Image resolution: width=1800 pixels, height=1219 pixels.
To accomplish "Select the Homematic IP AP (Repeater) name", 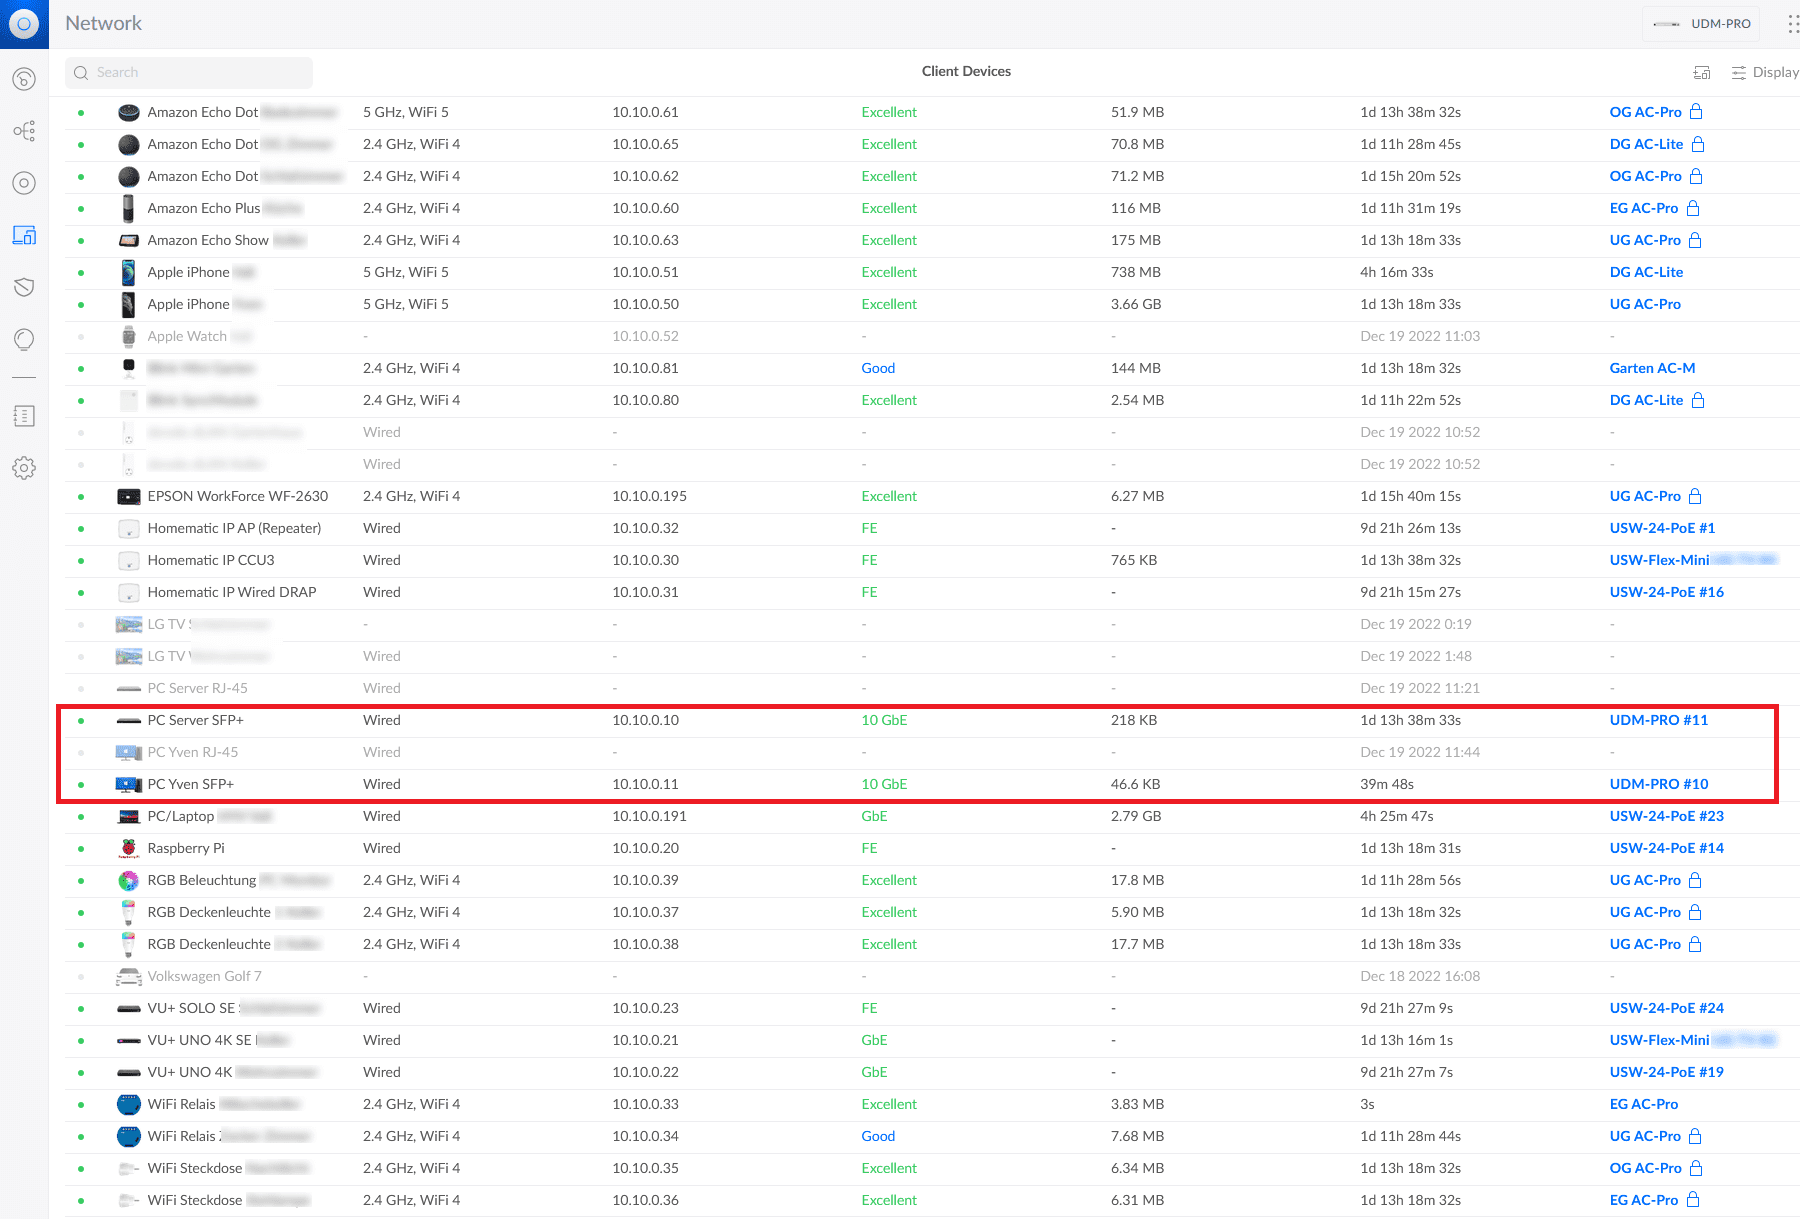I will tap(234, 528).
